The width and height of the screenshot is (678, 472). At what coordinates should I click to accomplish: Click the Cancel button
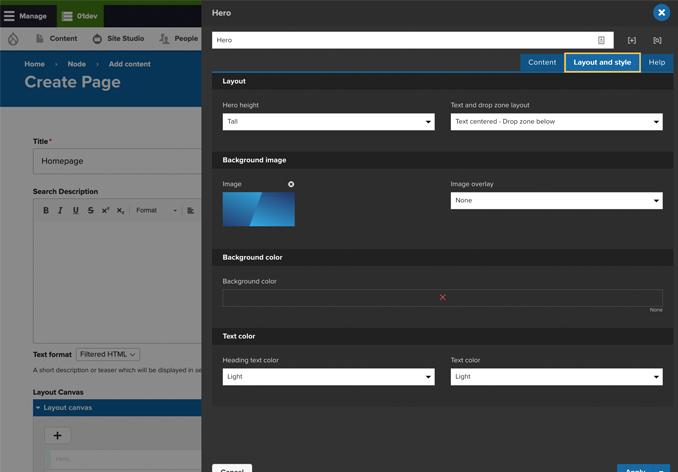point(232,468)
